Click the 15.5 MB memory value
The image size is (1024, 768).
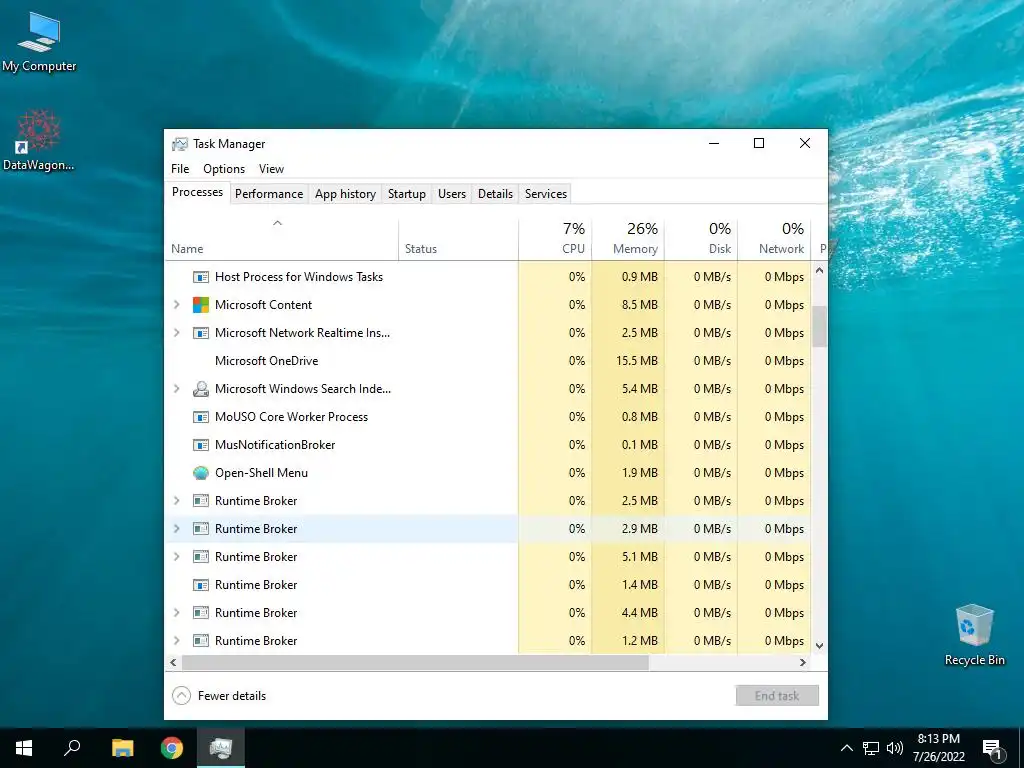click(637, 361)
